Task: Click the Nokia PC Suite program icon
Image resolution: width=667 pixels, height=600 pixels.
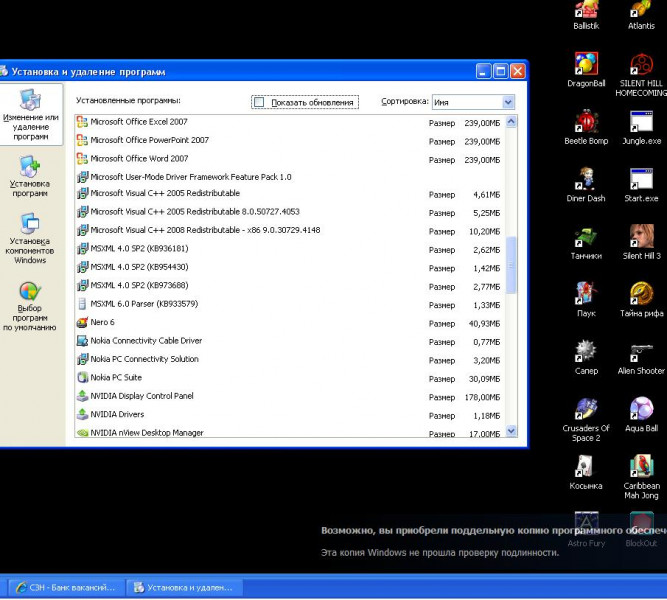Action: point(82,377)
